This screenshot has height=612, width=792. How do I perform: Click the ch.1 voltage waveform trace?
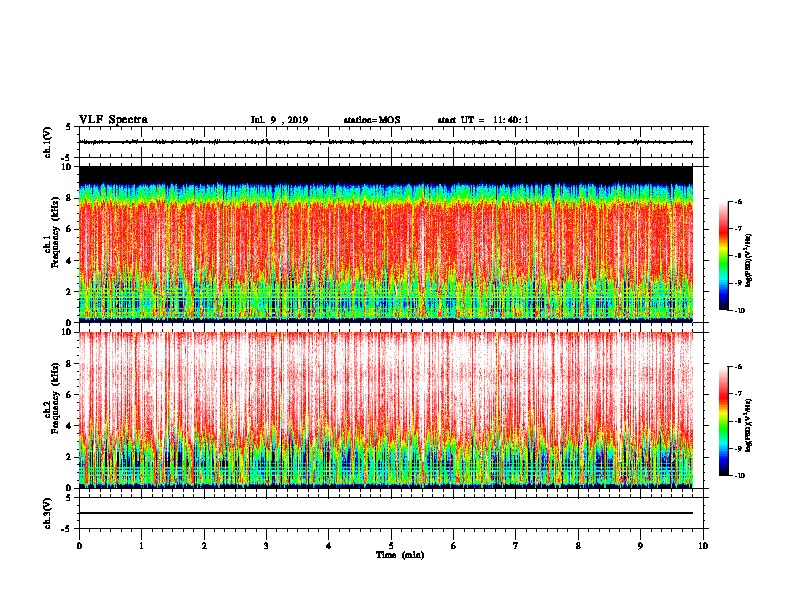click(x=386, y=142)
